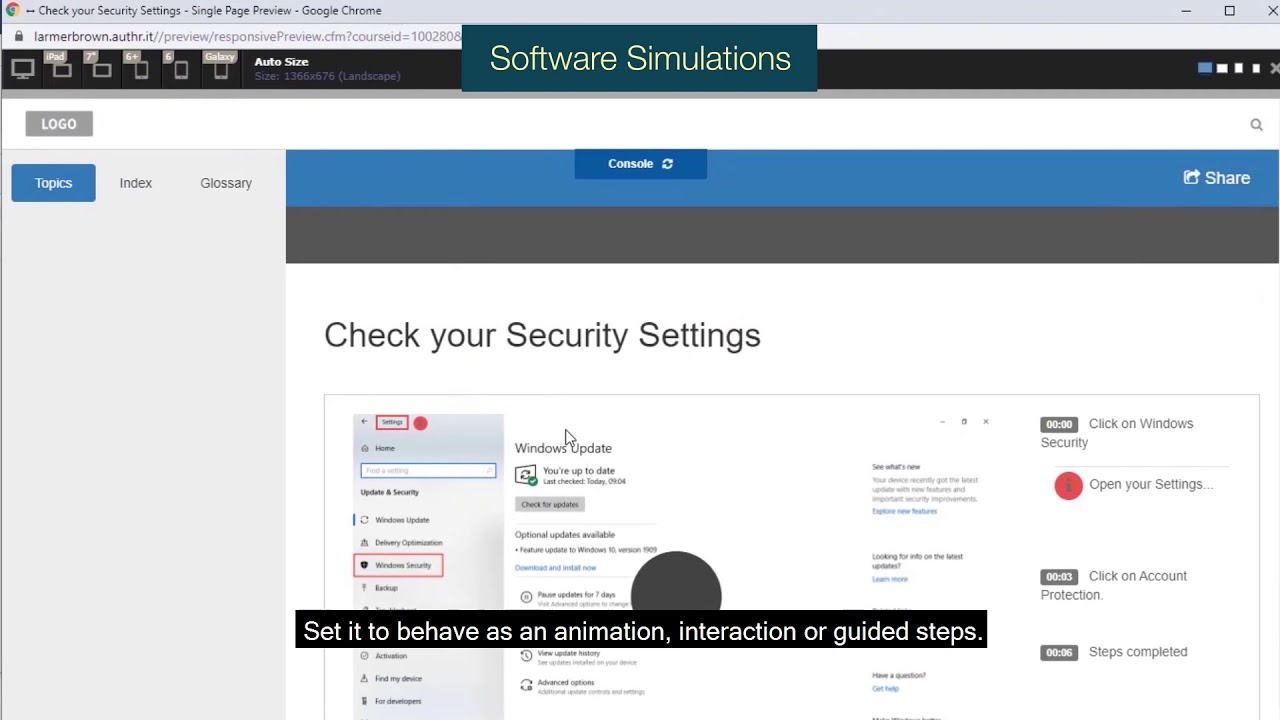Click the Activation checkmark circle icon
The image size is (1280, 720).
pyautogui.click(x=364, y=656)
